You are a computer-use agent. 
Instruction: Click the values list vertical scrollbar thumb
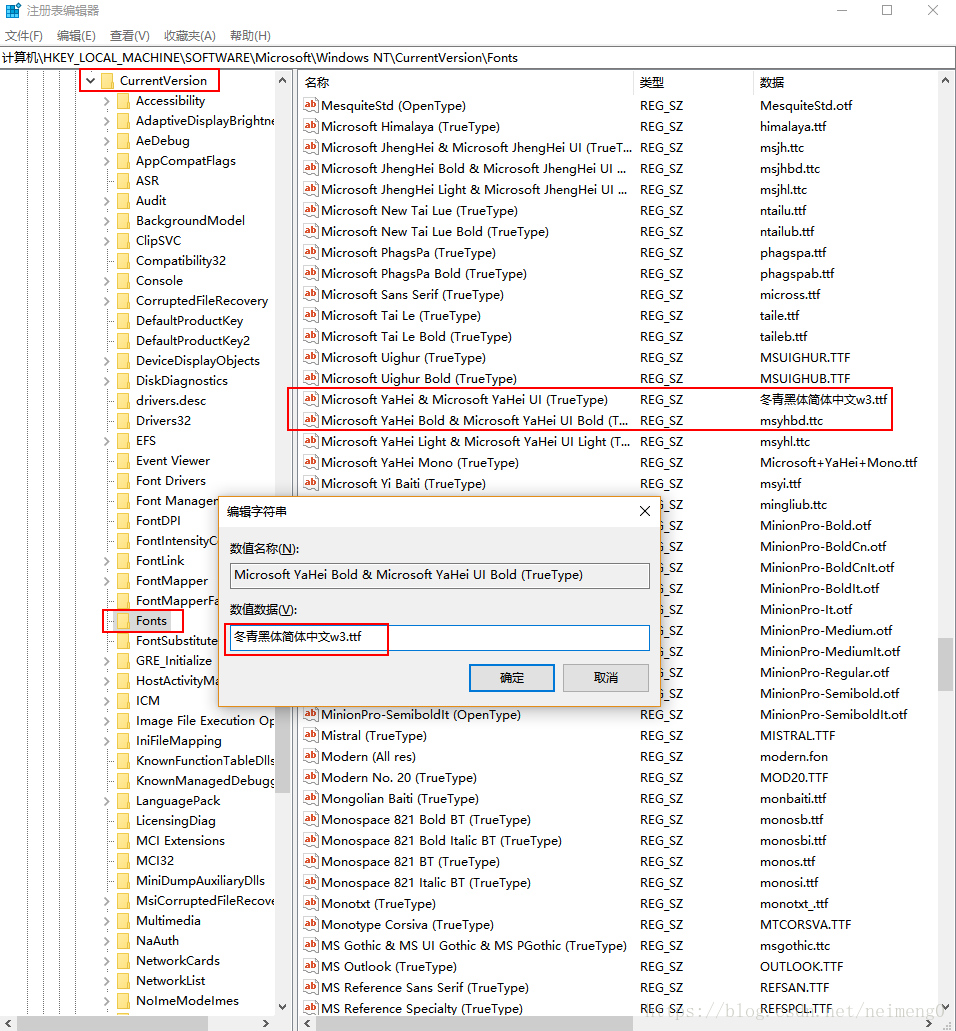click(x=945, y=664)
